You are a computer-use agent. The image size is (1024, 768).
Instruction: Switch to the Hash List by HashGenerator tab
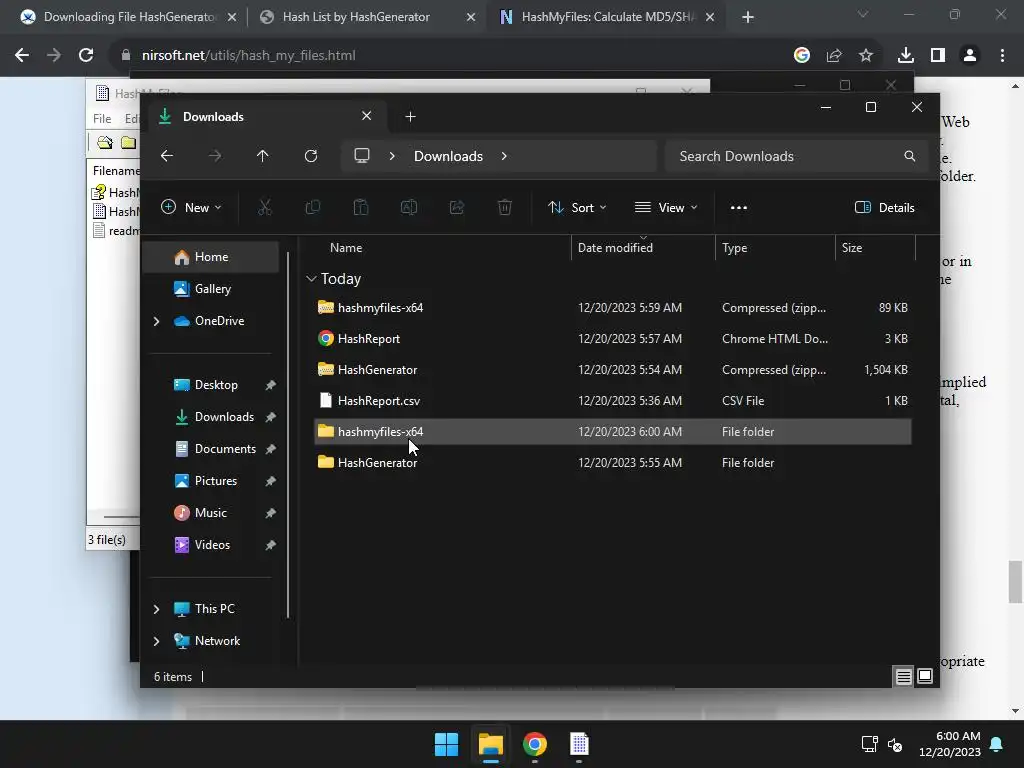point(357,17)
